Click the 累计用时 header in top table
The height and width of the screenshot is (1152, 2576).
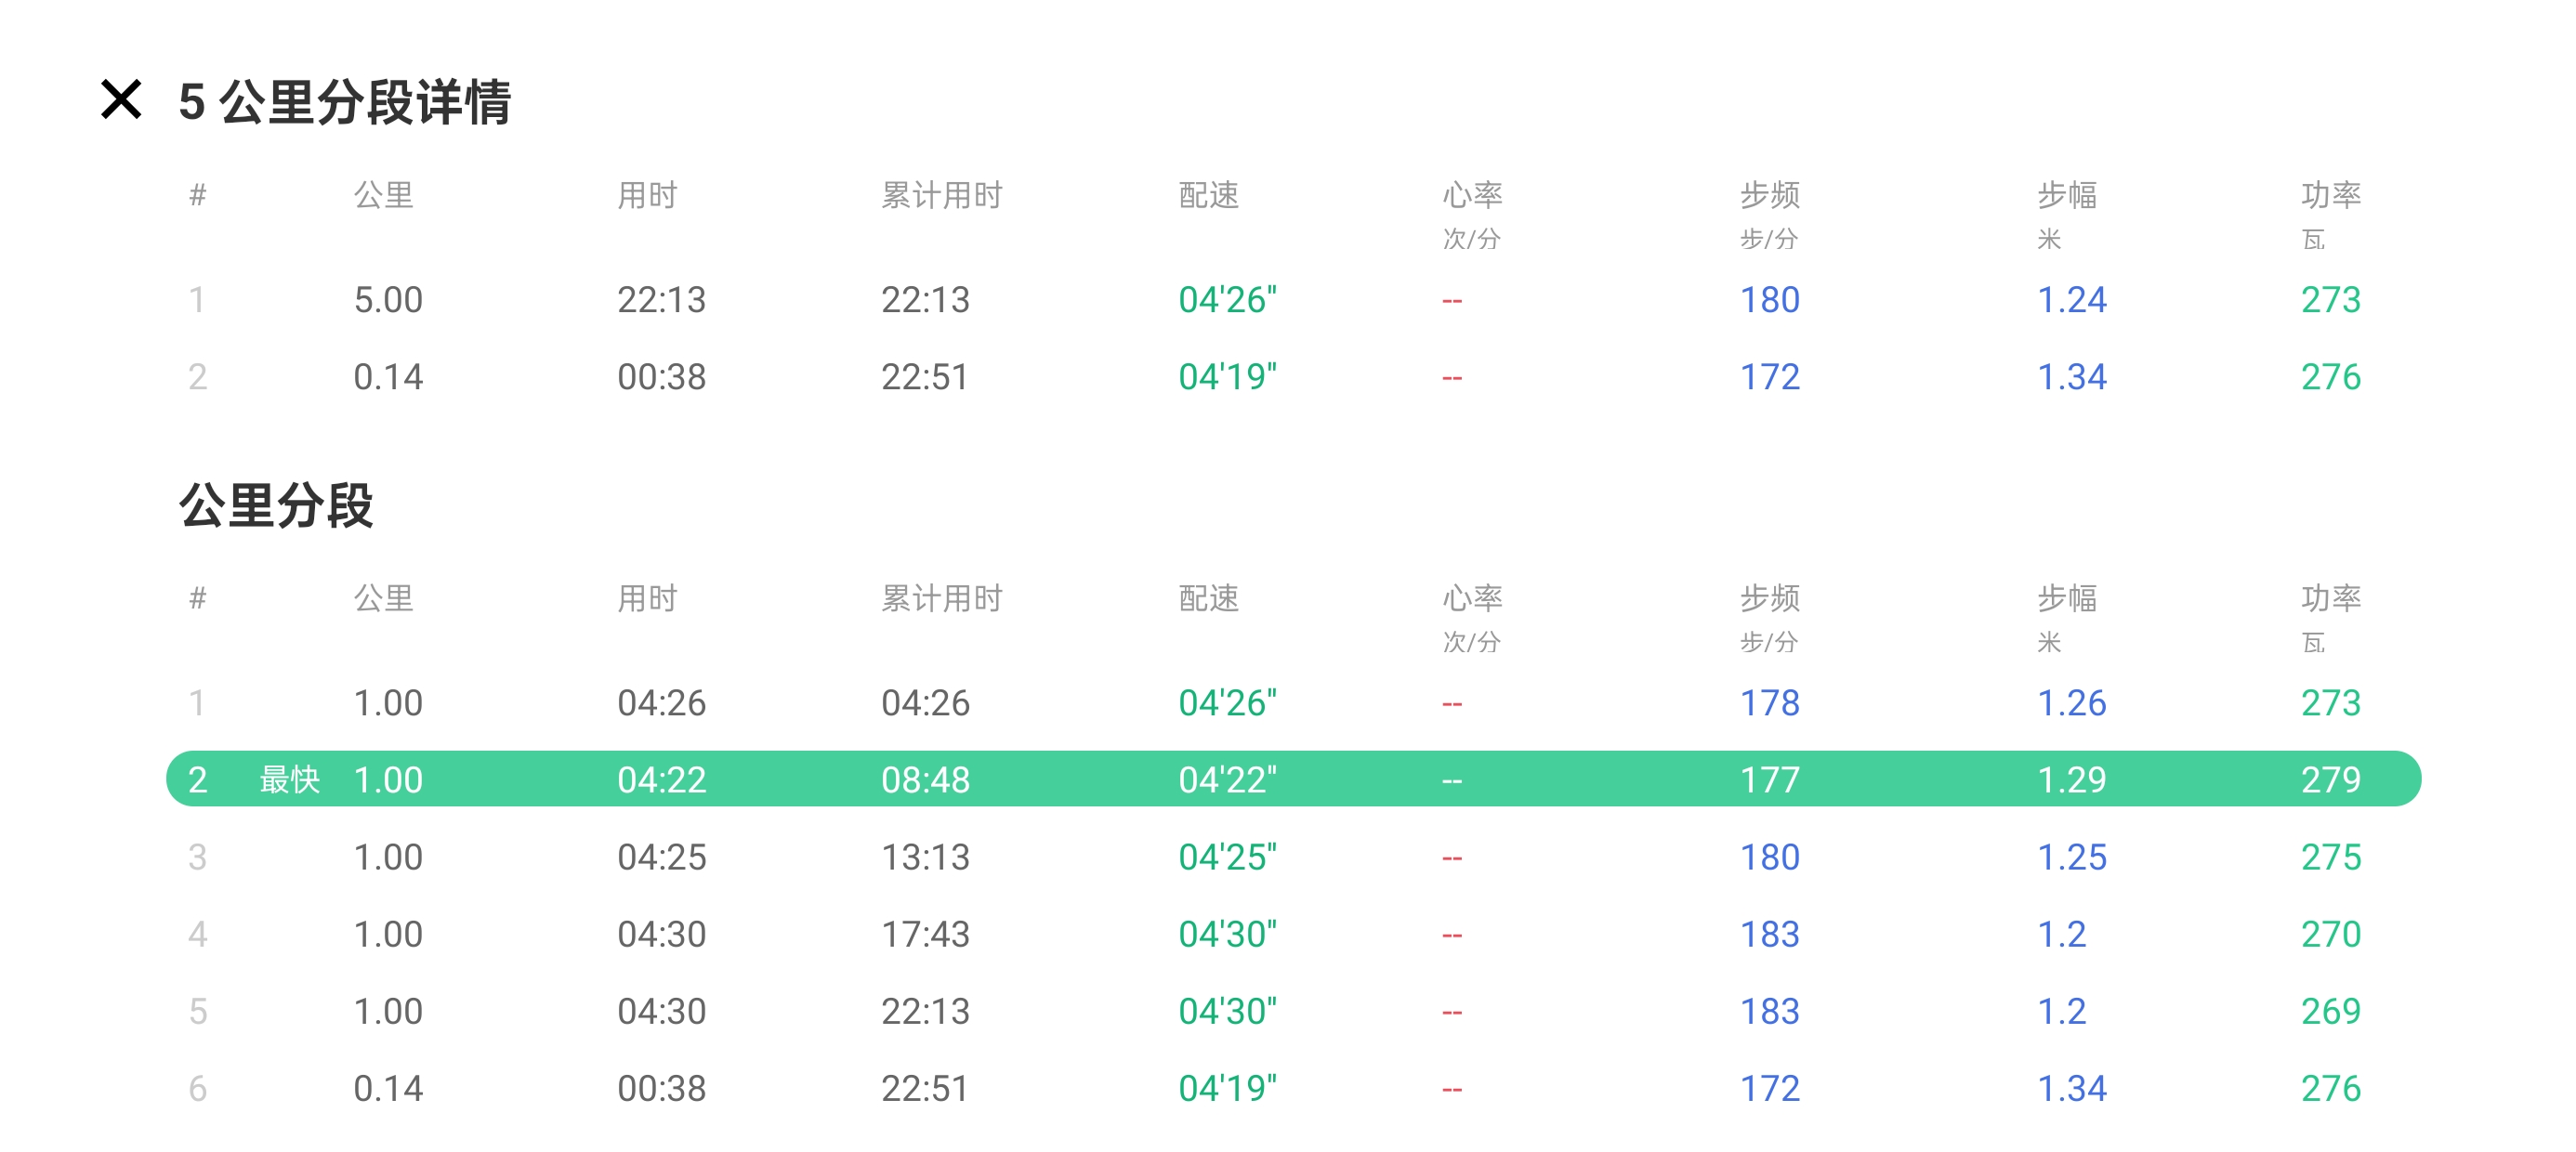pyautogui.click(x=941, y=195)
